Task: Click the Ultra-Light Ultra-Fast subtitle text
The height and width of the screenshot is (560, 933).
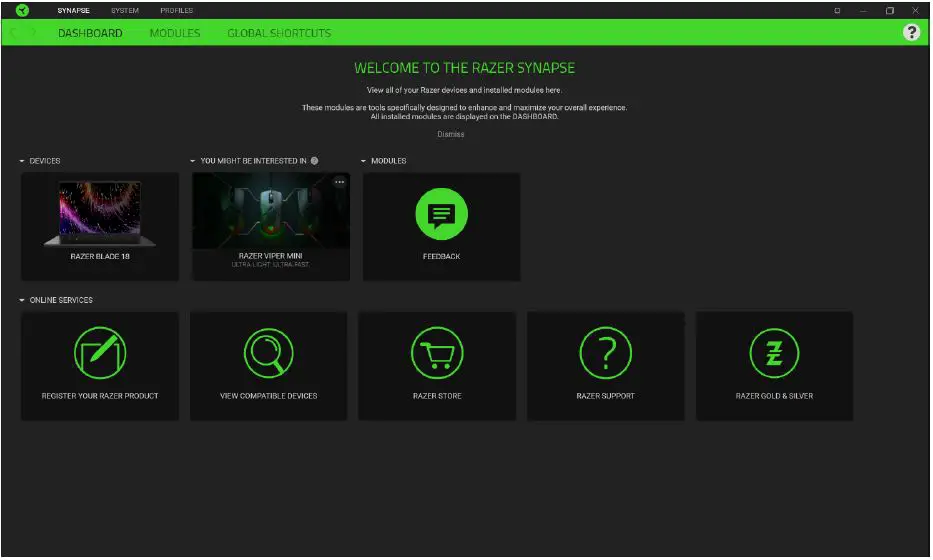Action: point(271,265)
